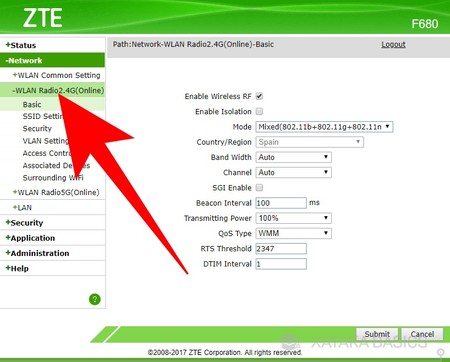The width and height of the screenshot is (450, 362).
Task: Open the Transmitting Power dropdown
Action: click(x=293, y=218)
